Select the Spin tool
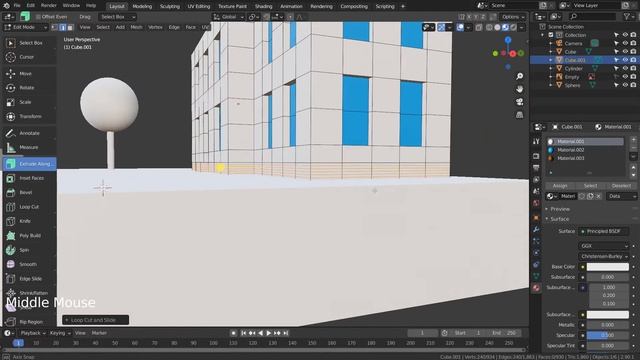 coord(29,250)
